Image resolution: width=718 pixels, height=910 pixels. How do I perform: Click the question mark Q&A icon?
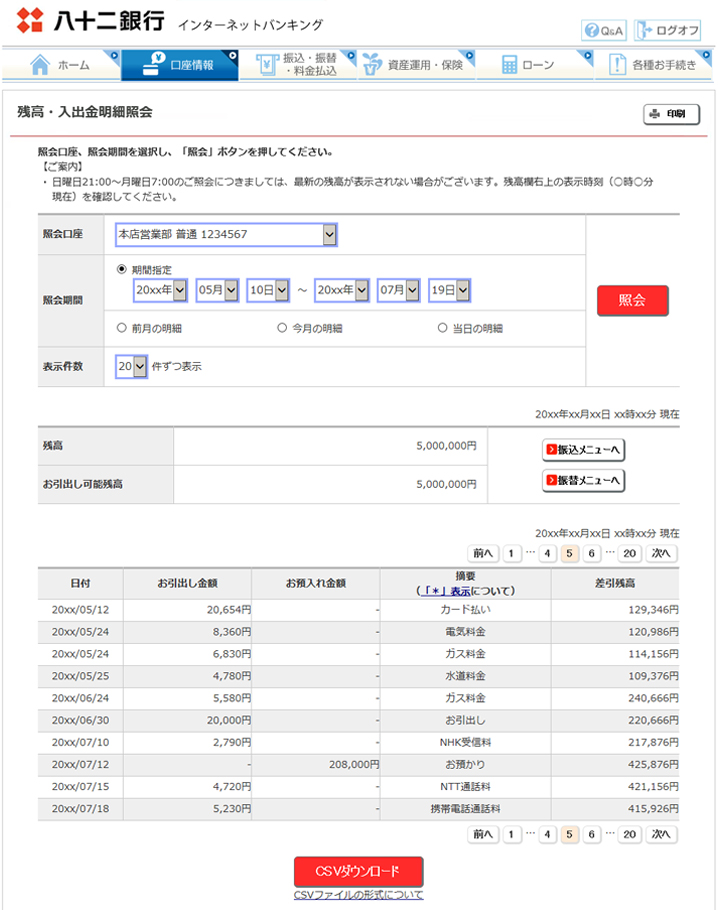[x=591, y=30]
